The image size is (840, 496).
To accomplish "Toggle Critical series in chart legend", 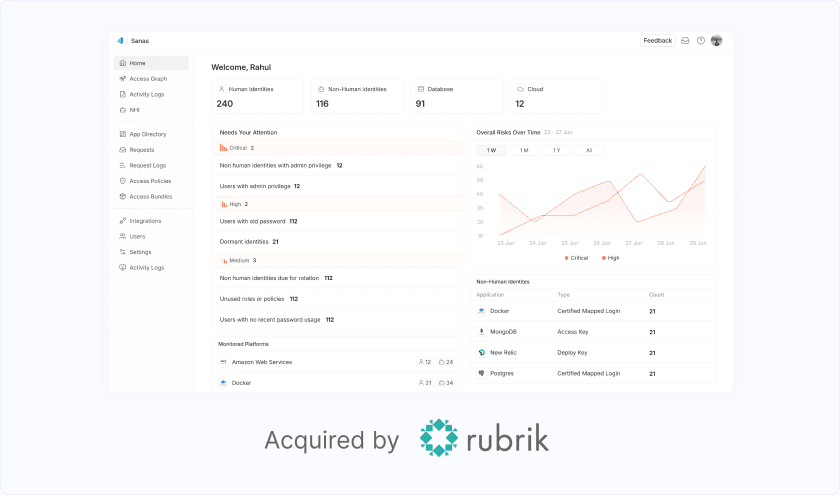I will coord(576,258).
